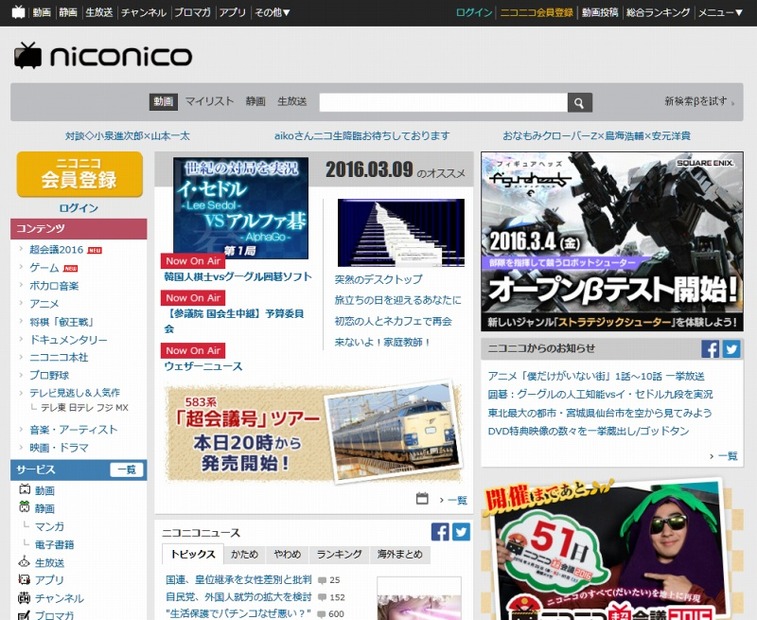Open ウェザーニュース live link
Viewport: 757px width, 620px height.
tap(203, 366)
